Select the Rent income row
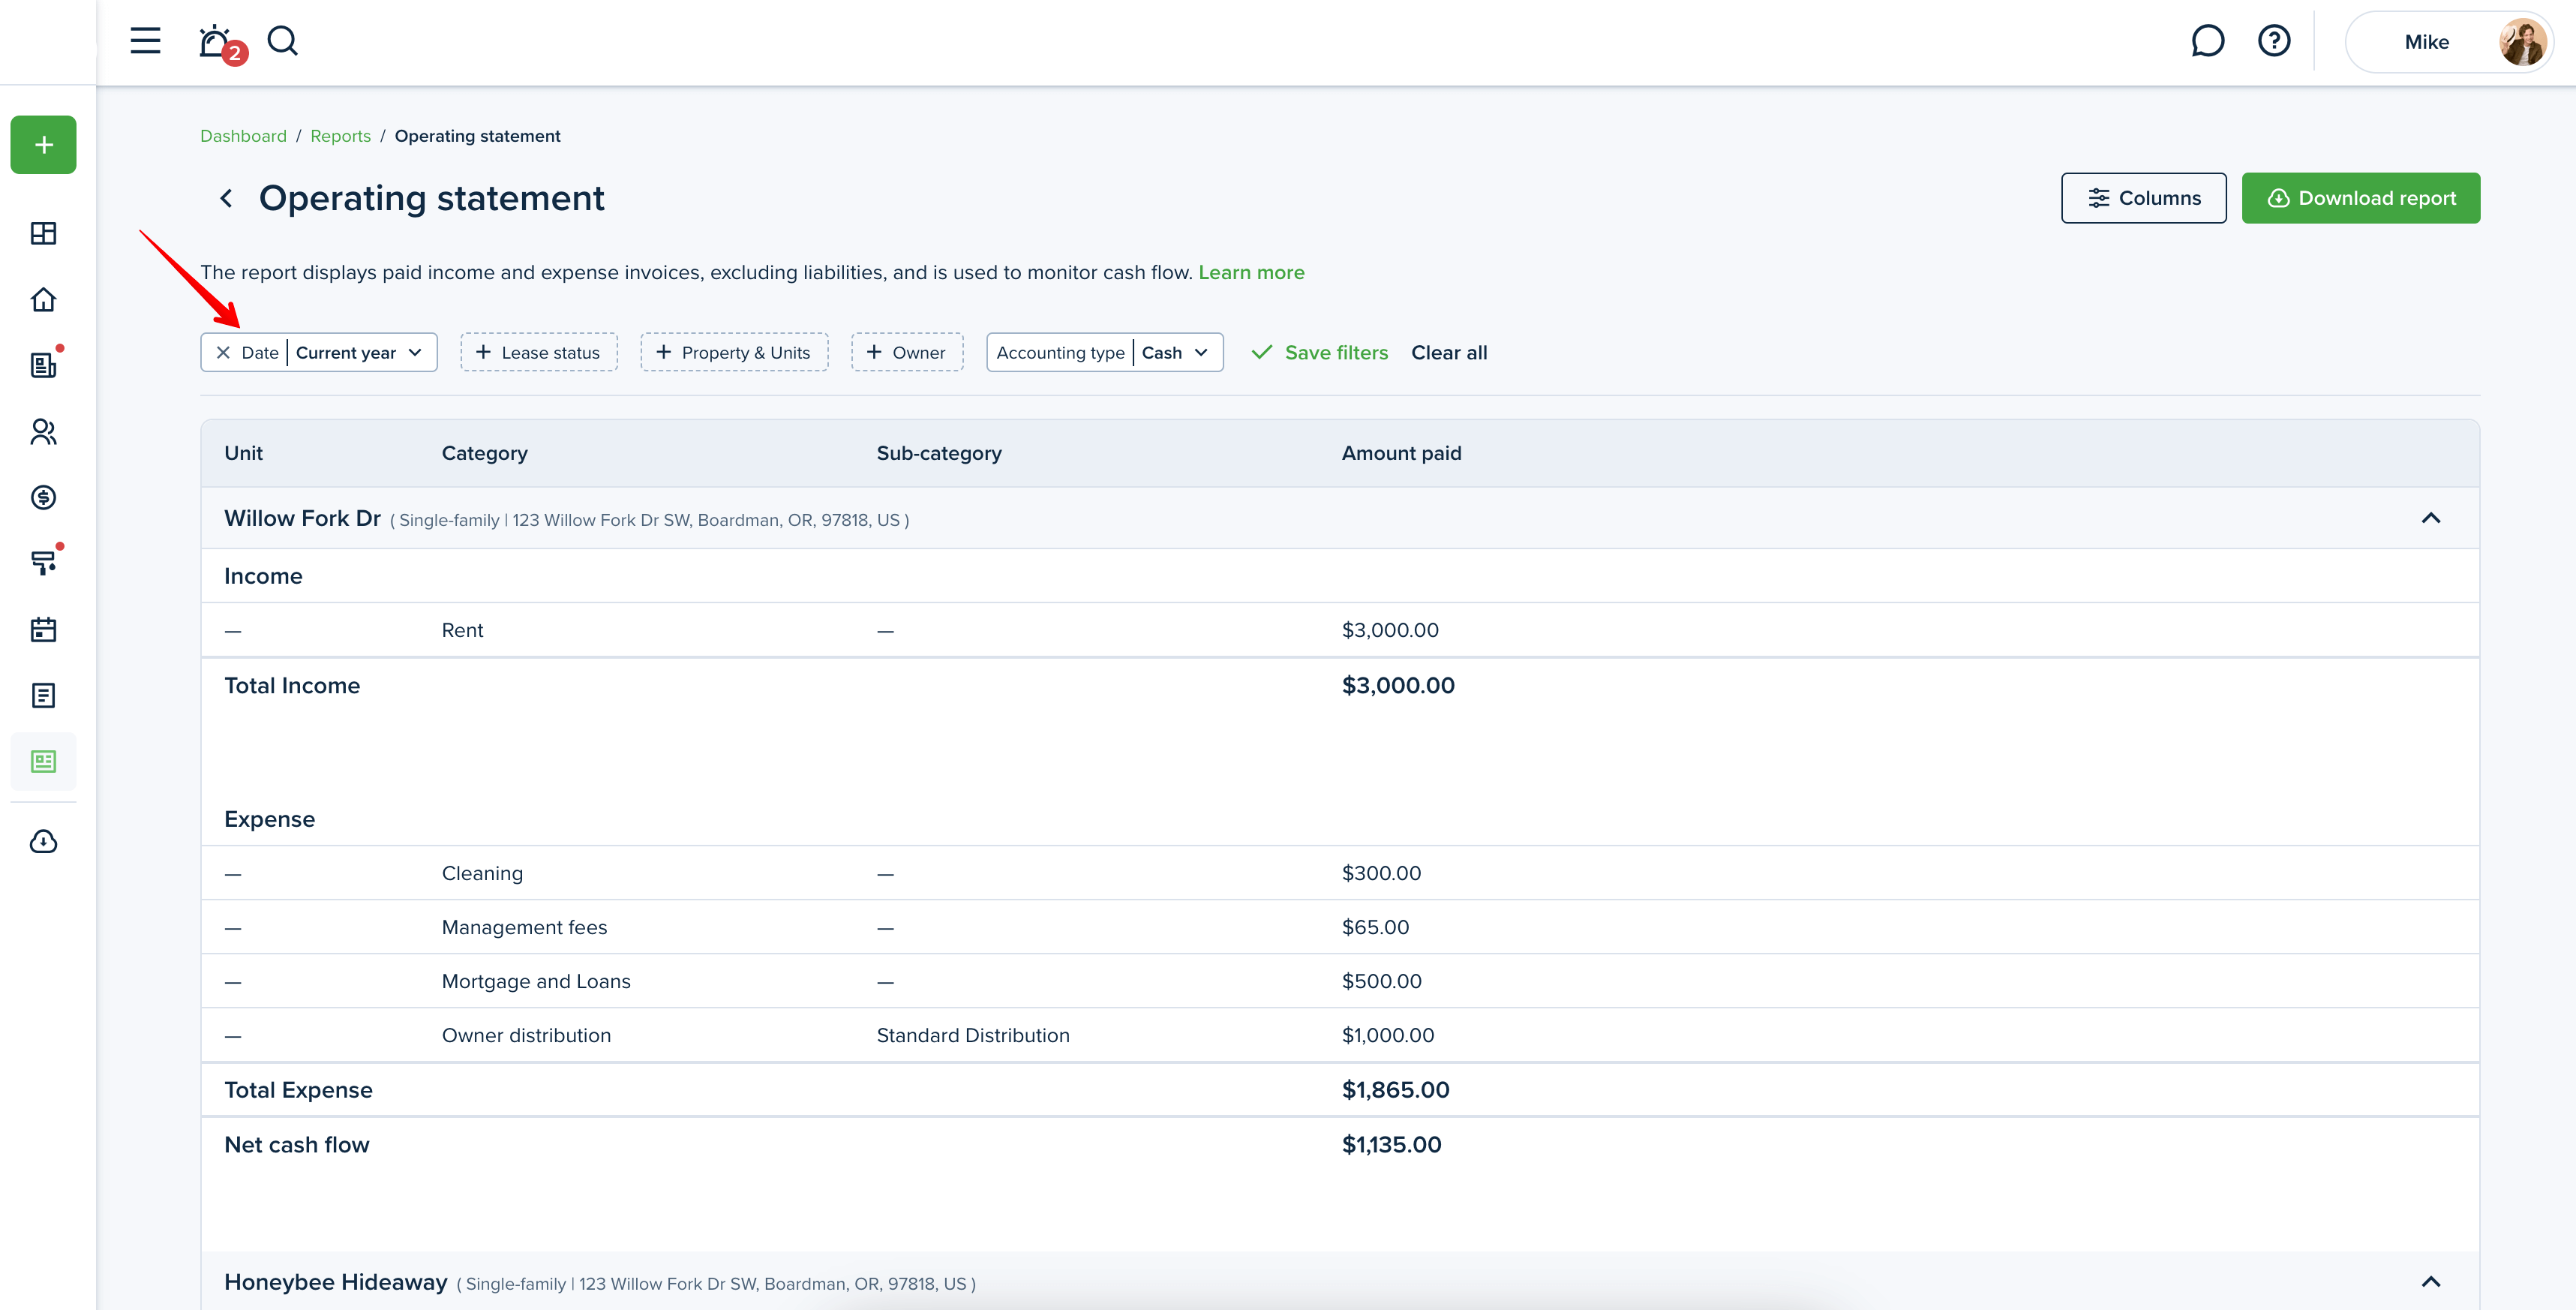The height and width of the screenshot is (1310, 2576). coord(1340,630)
